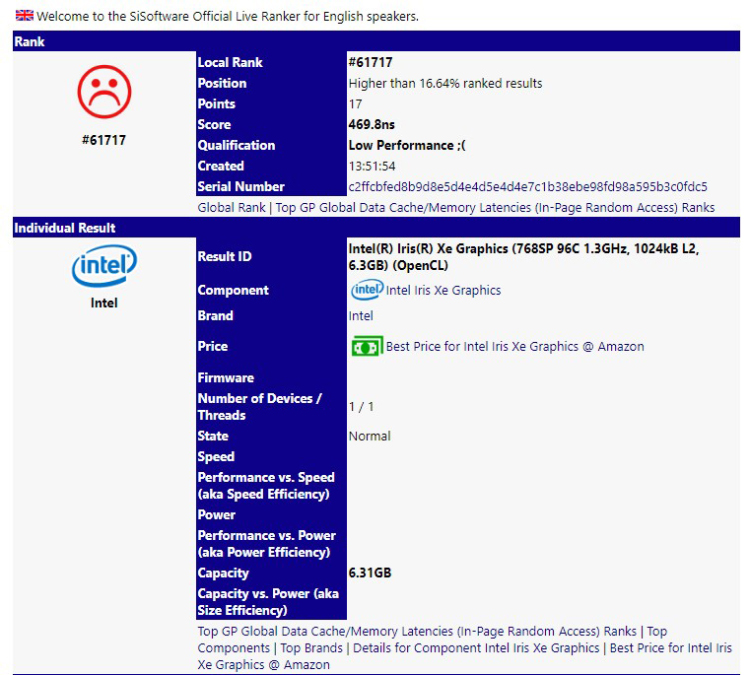Open the Intel brand link
This screenshot has width=750, height=675.
click(361, 316)
